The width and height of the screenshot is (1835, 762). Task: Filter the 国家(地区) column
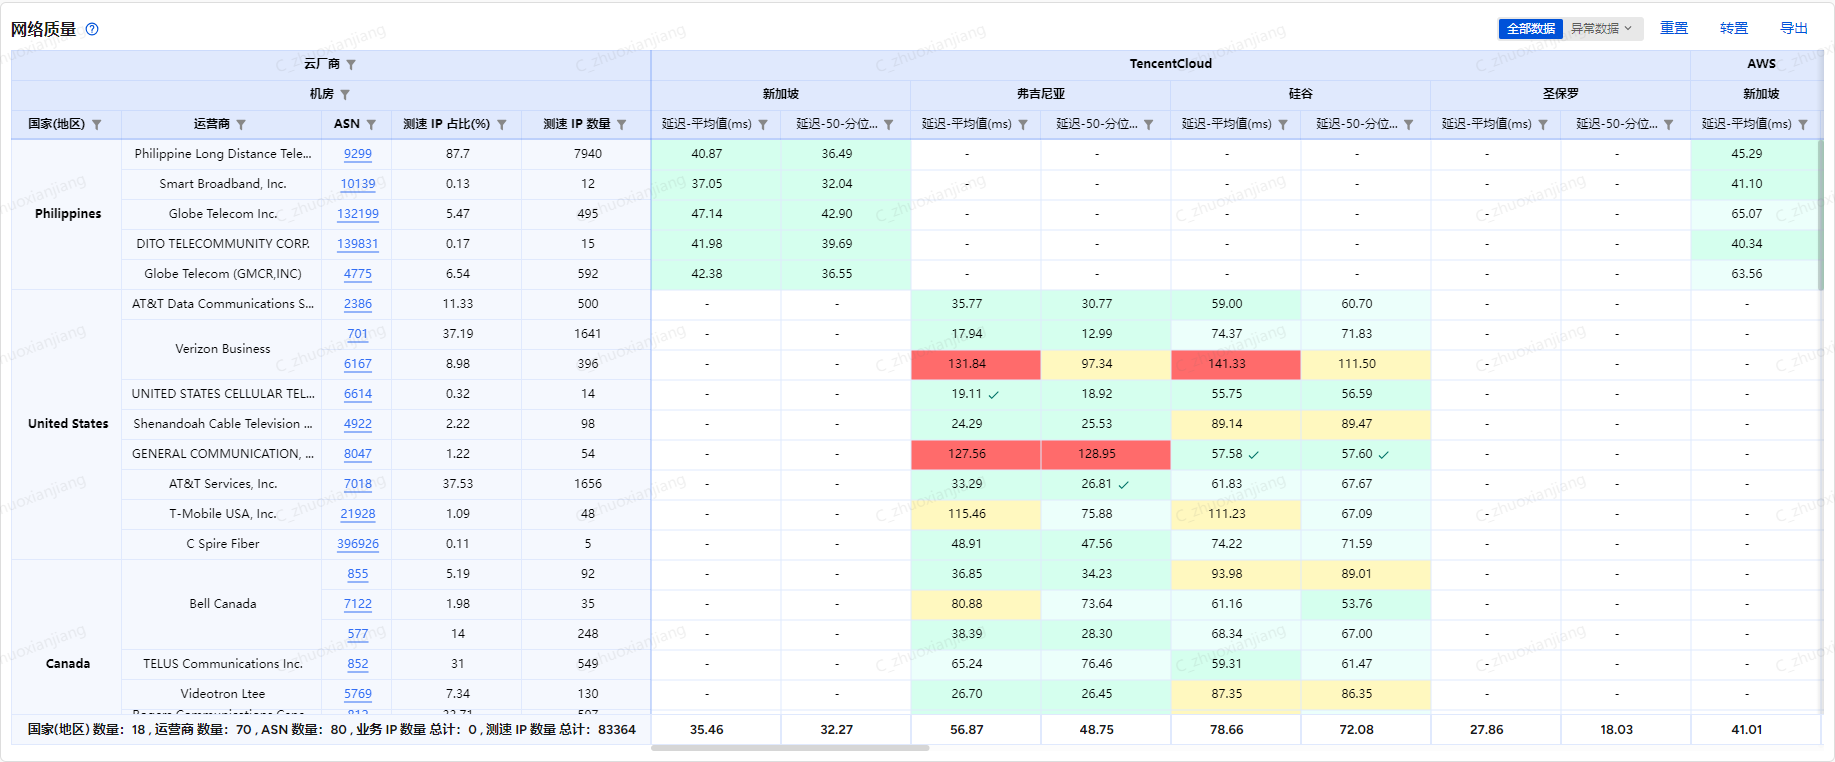(x=97, y=125)
